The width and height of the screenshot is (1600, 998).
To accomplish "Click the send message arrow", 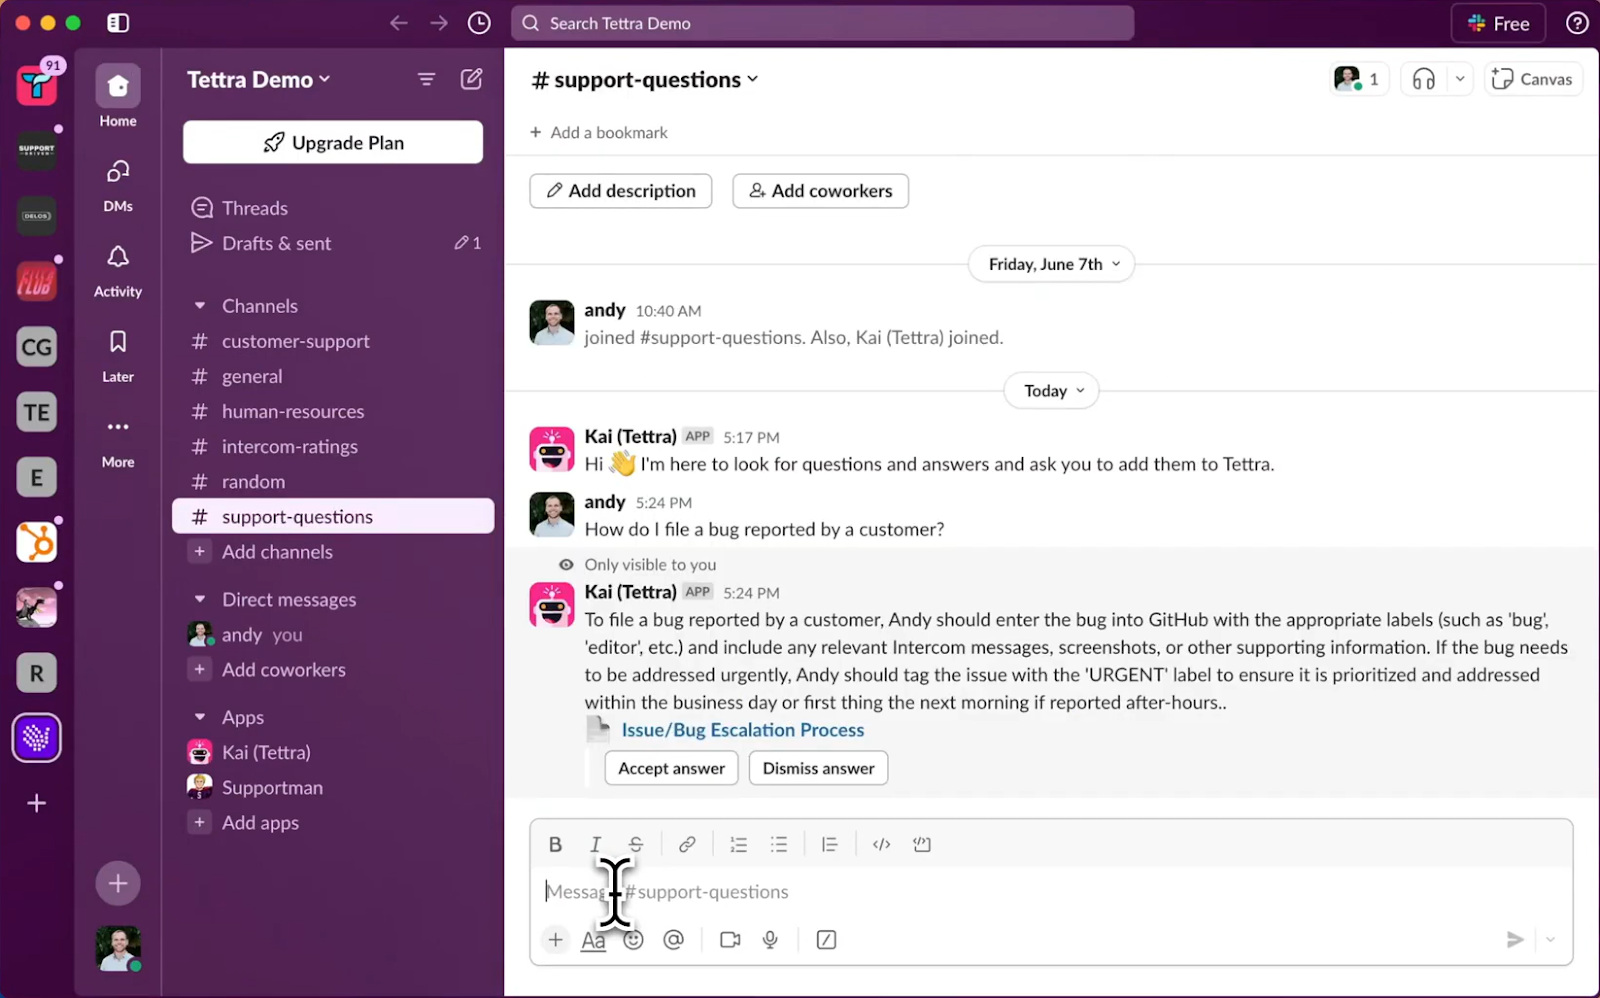I will pos(1515,939).
